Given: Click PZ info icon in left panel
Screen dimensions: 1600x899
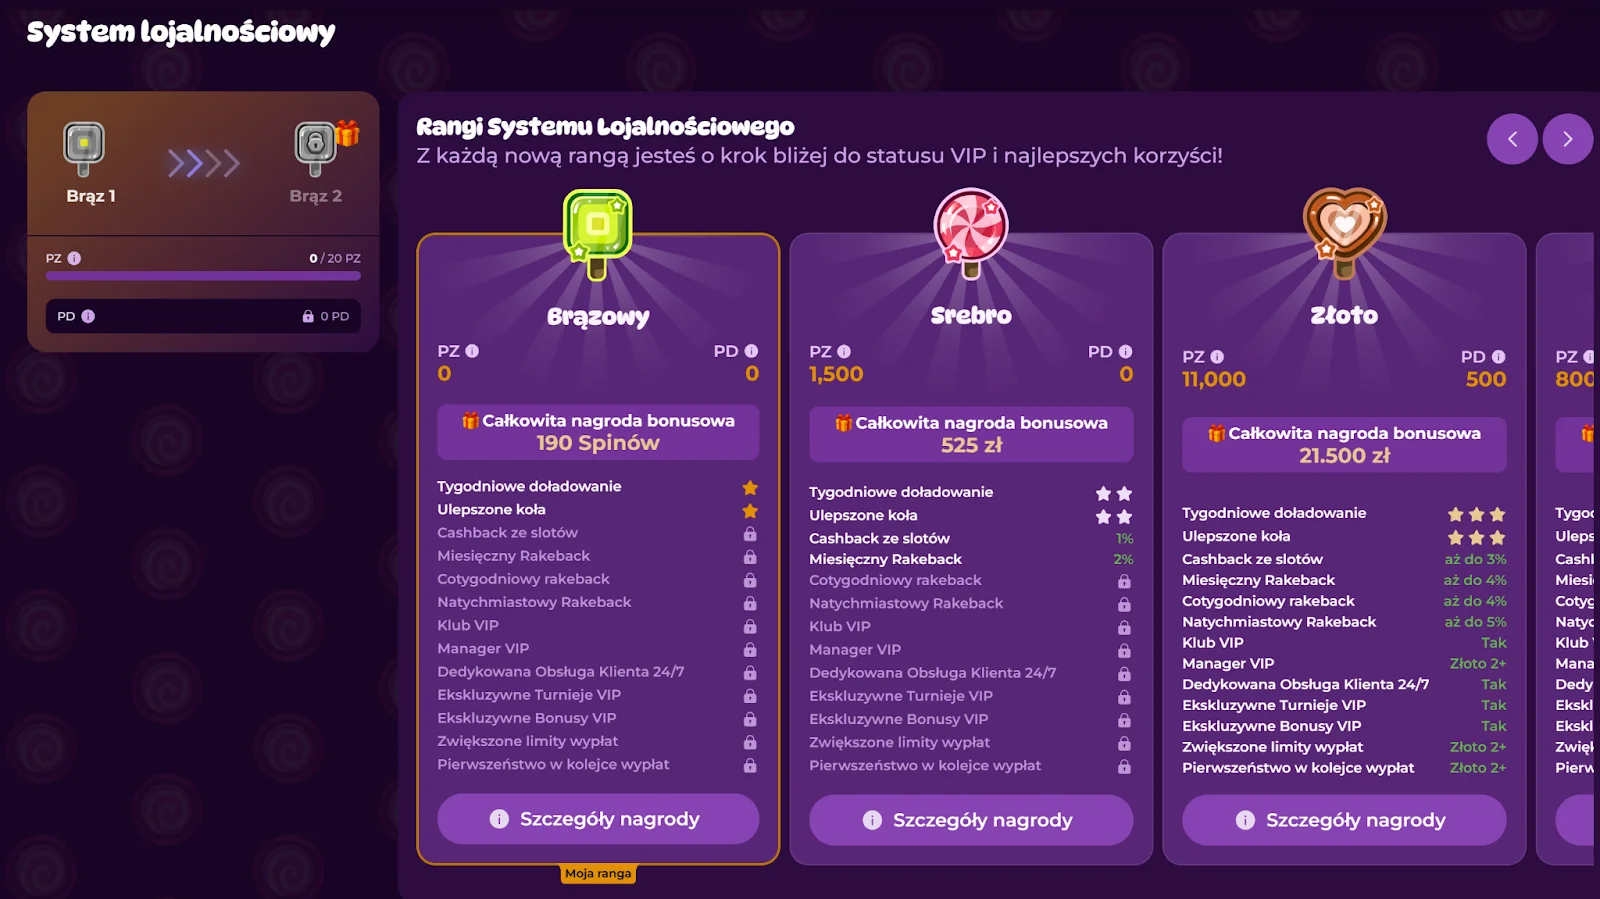Looking at the screenshot, I should tap(74, 258).
